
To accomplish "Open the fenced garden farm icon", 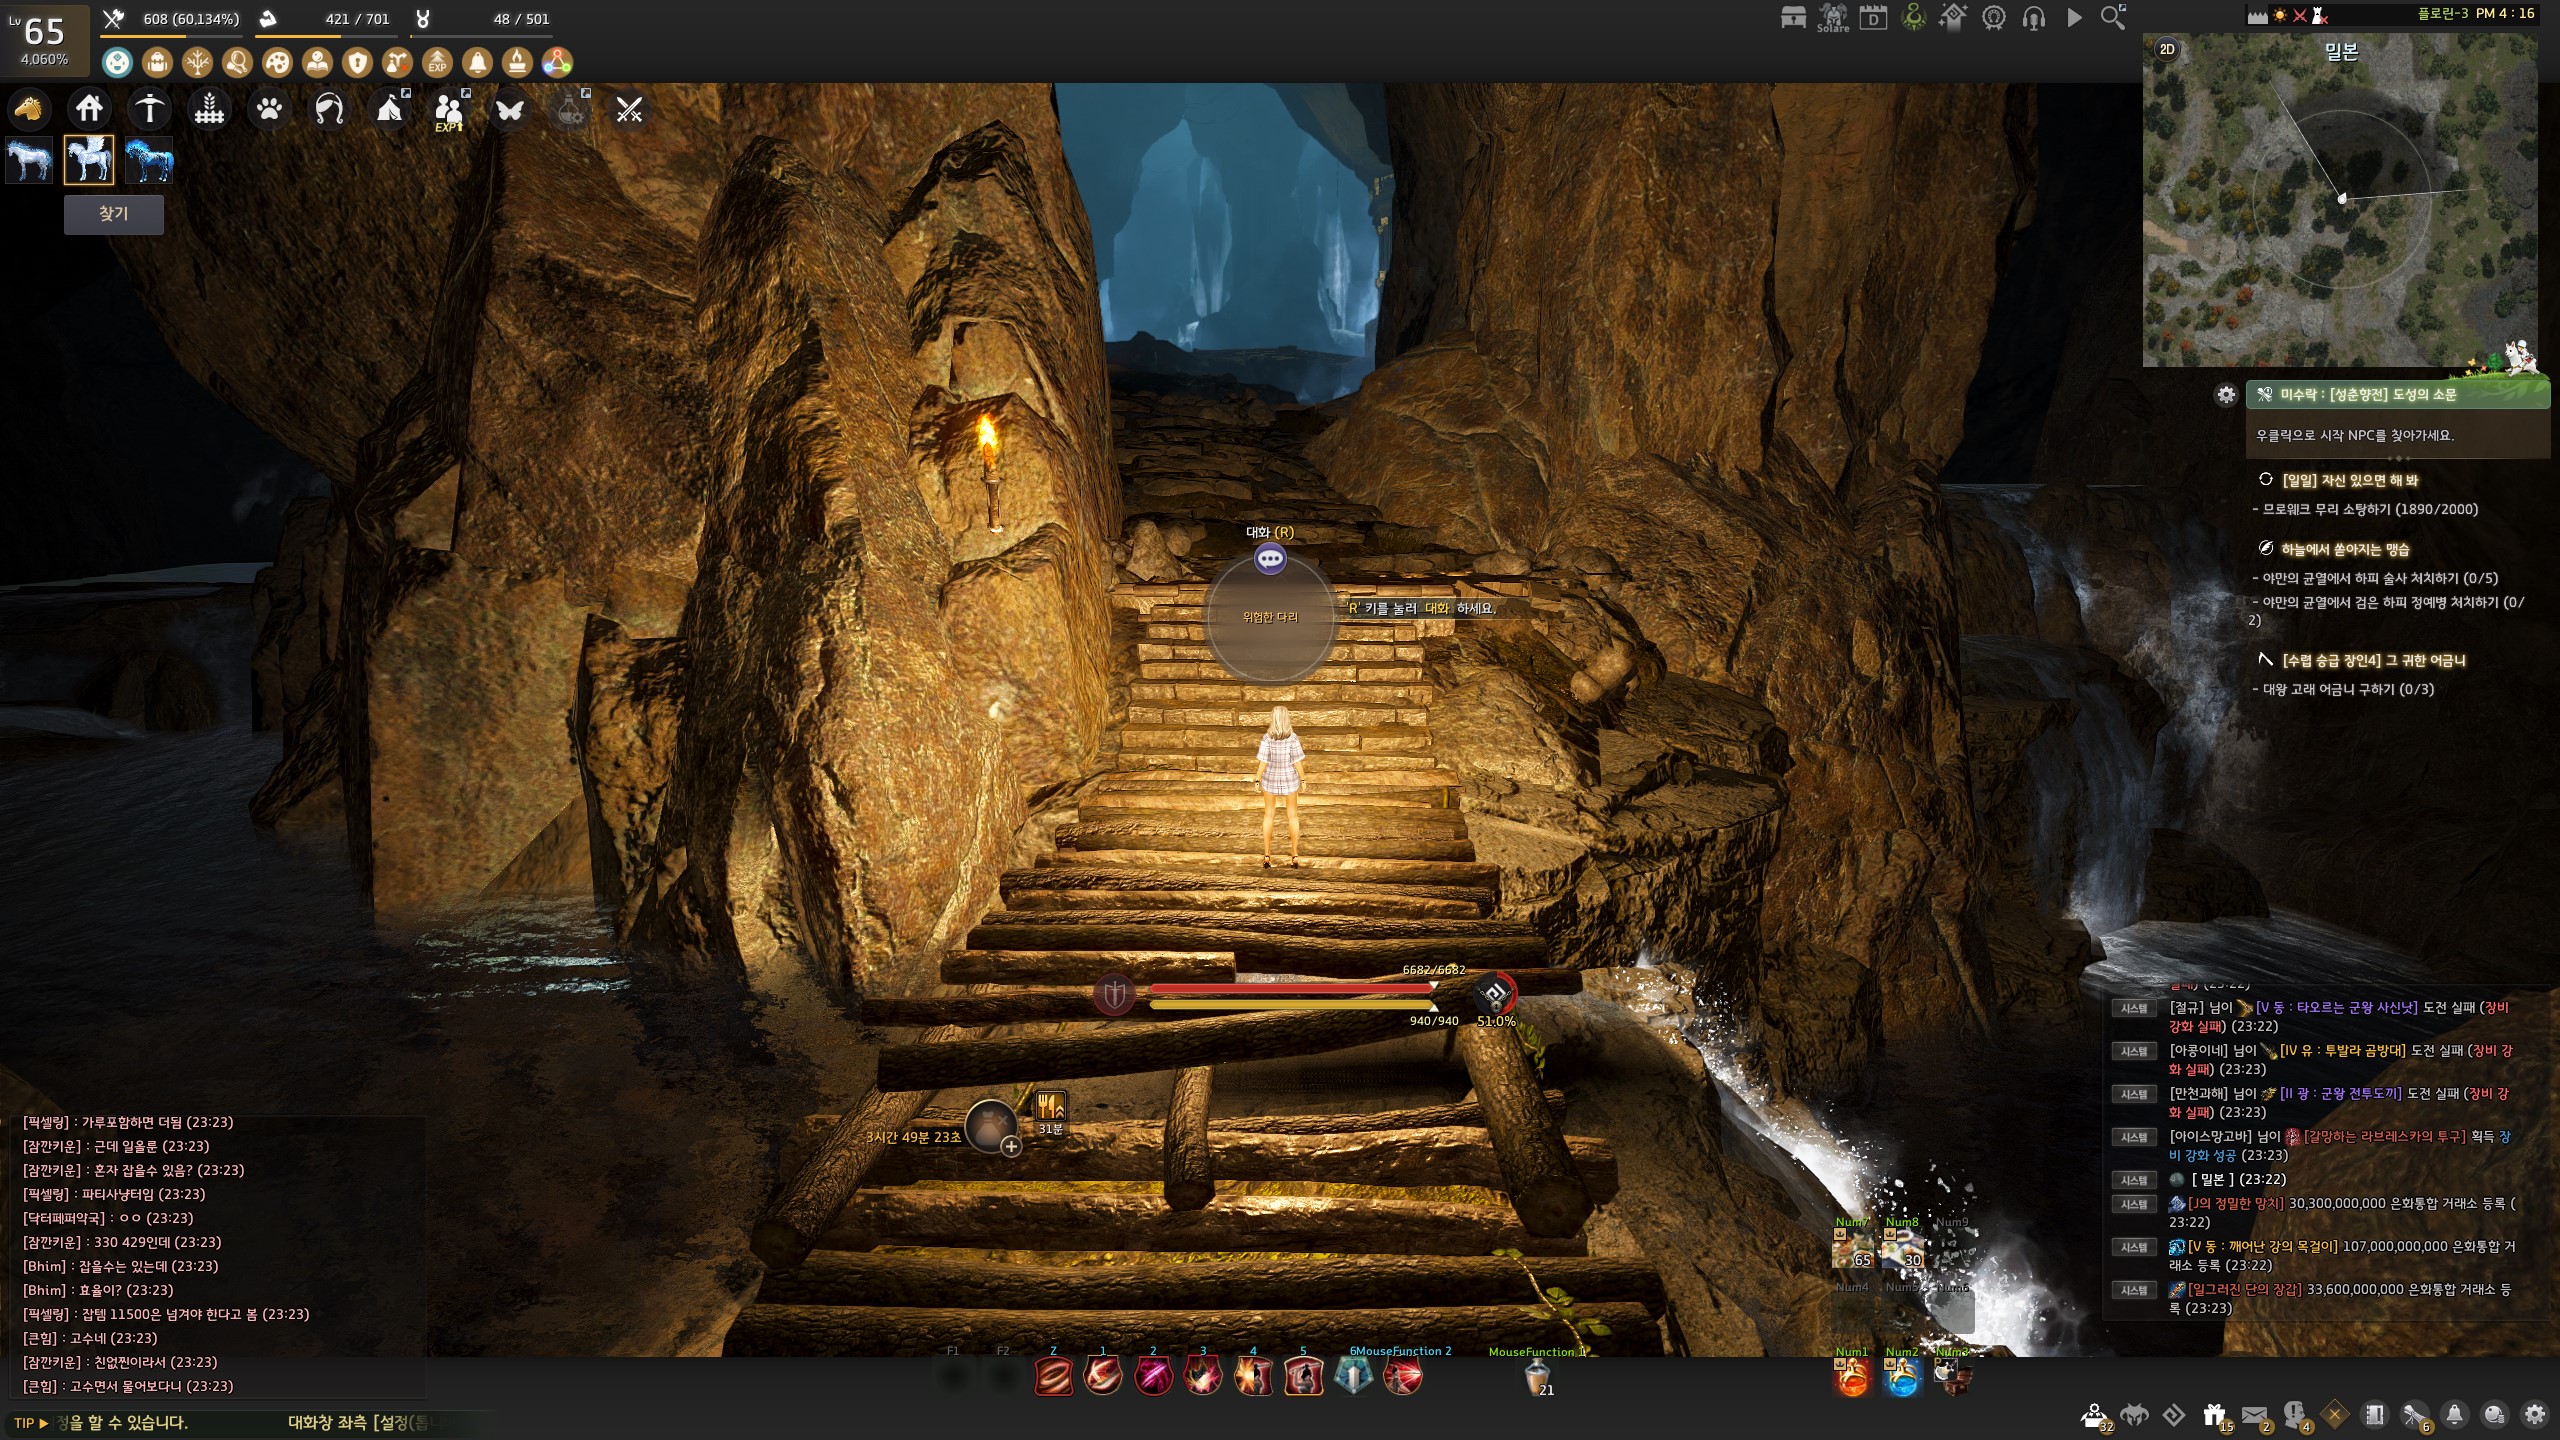I will tap(209, 108).
